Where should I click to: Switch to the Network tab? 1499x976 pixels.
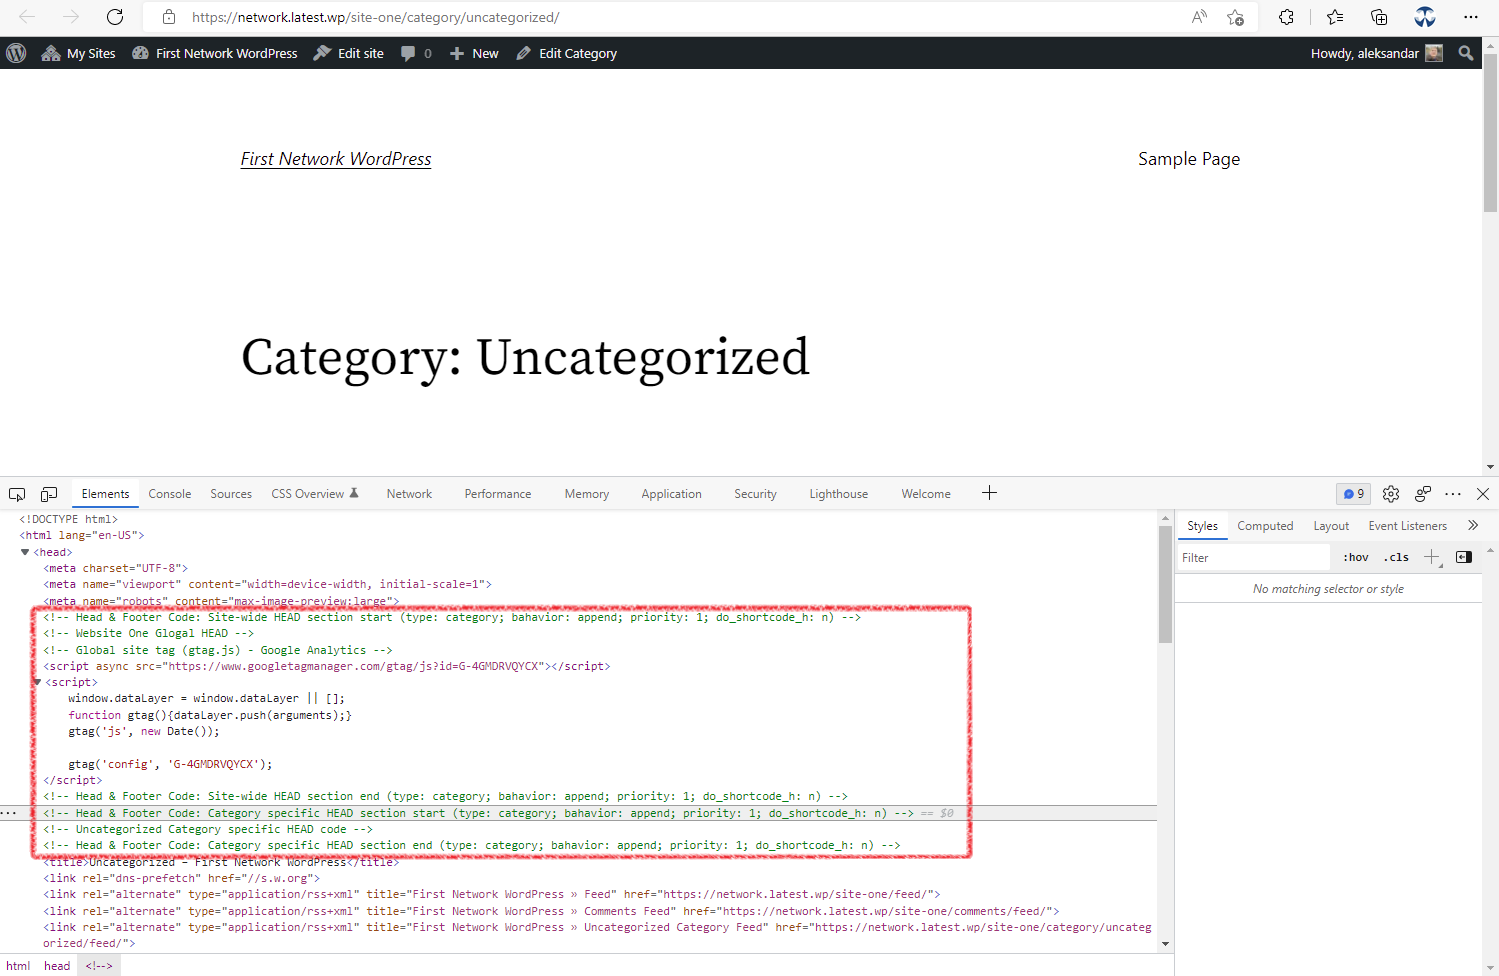409,494
